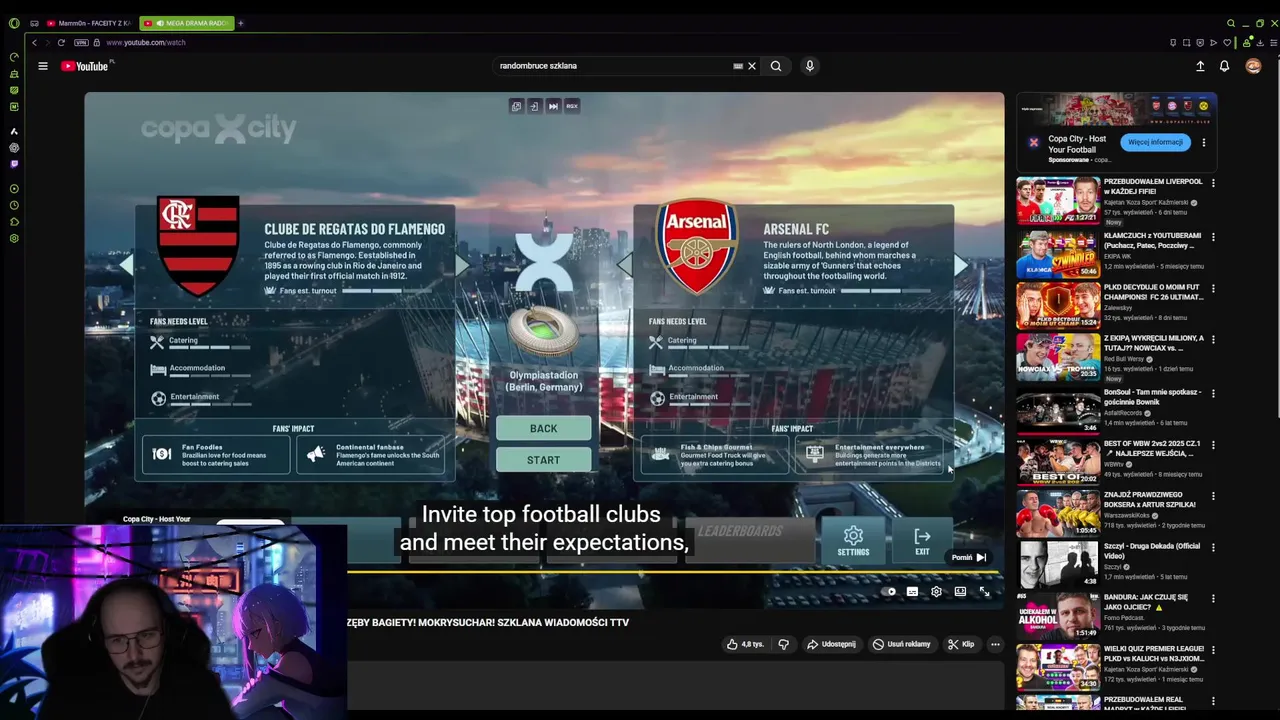
Task: Open options for BonSoul video
Action: [x=1213, y=393]
